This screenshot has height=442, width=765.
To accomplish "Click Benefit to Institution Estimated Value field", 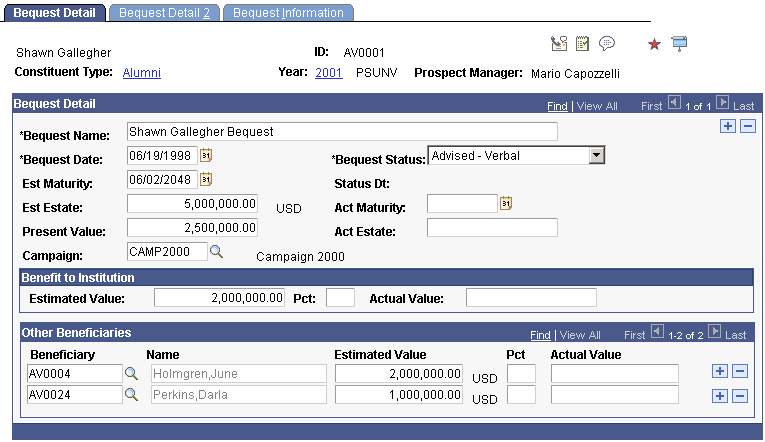I will [x=219, y=298].
